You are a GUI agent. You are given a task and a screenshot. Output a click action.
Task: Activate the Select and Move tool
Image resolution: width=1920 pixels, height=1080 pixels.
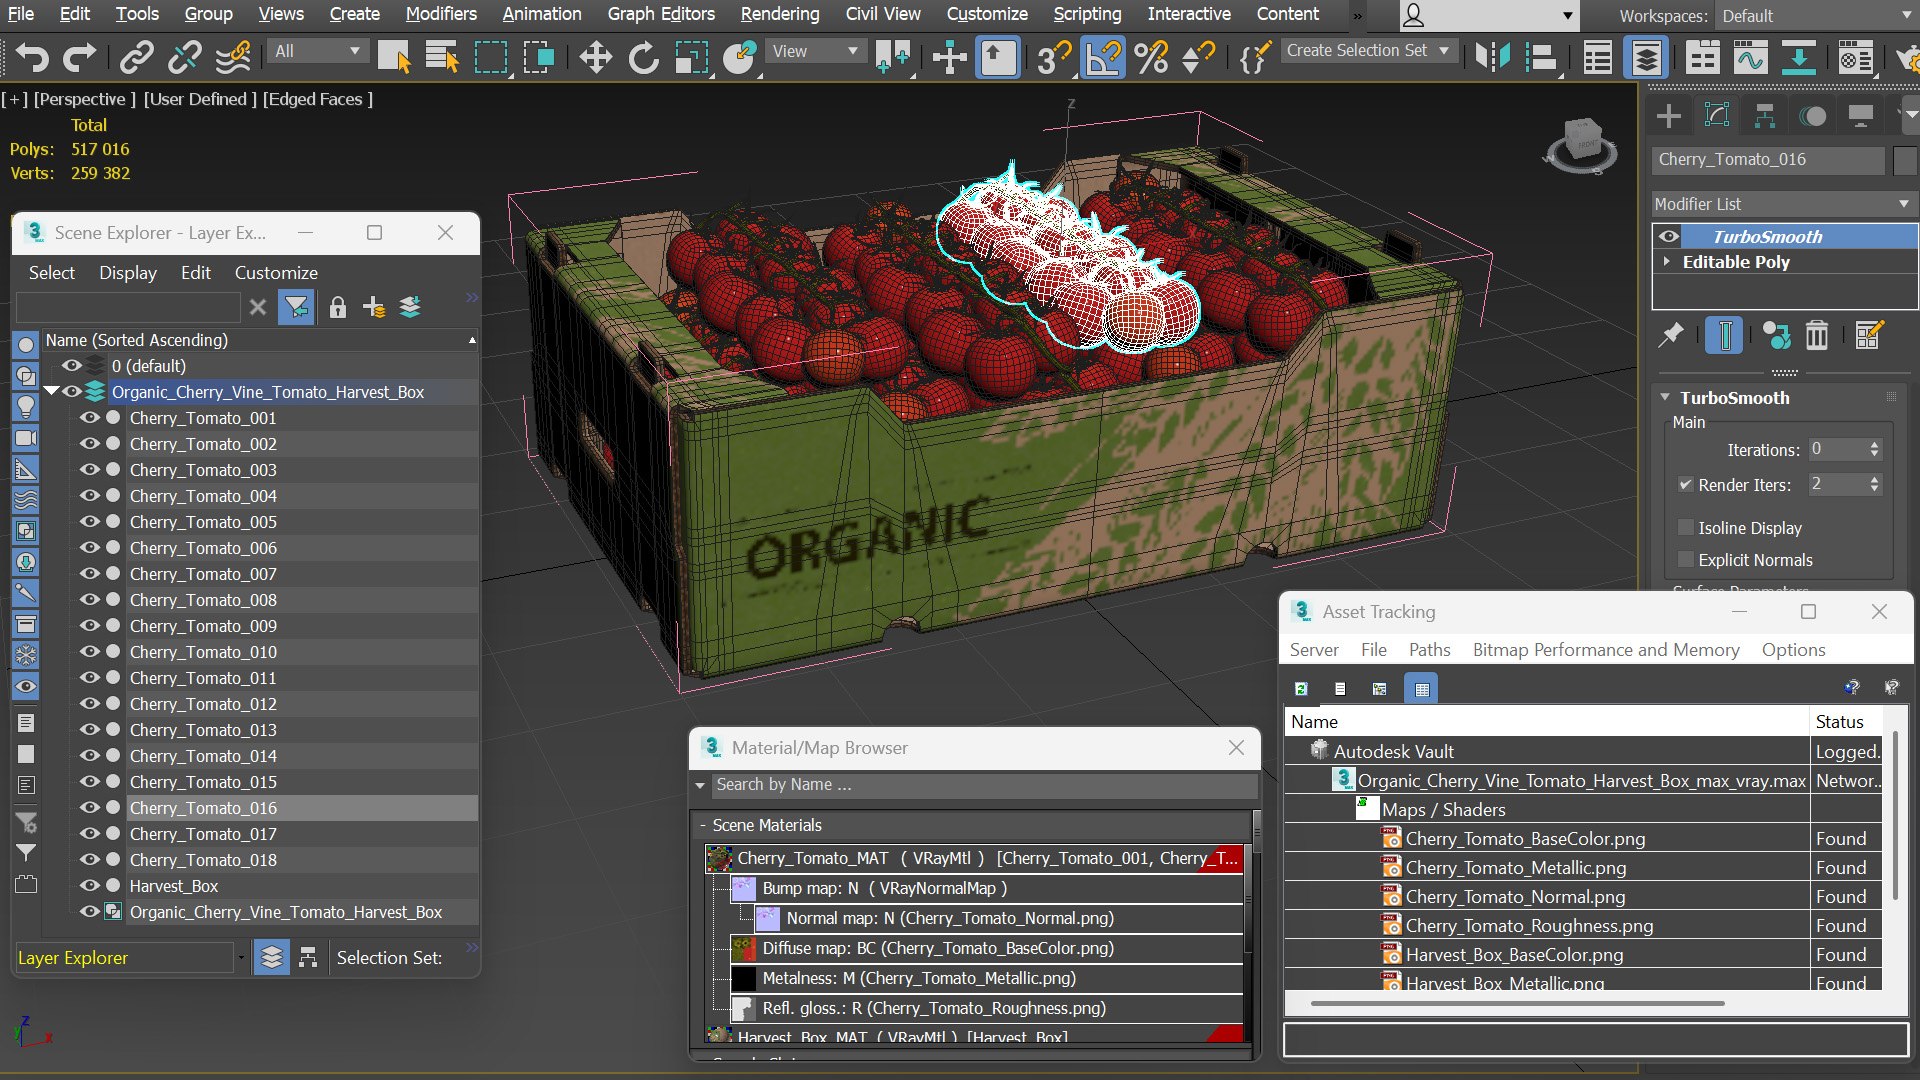click(x=596, y=57)
